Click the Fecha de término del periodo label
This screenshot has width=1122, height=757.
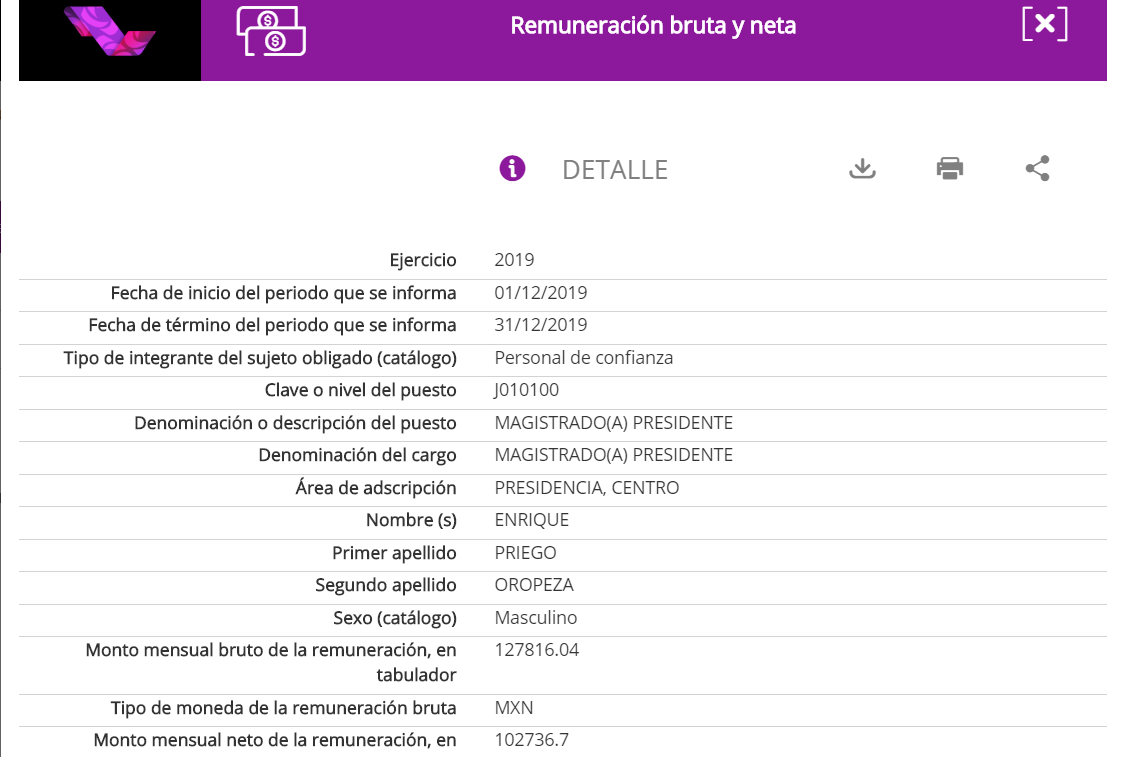tap(272, 326)
